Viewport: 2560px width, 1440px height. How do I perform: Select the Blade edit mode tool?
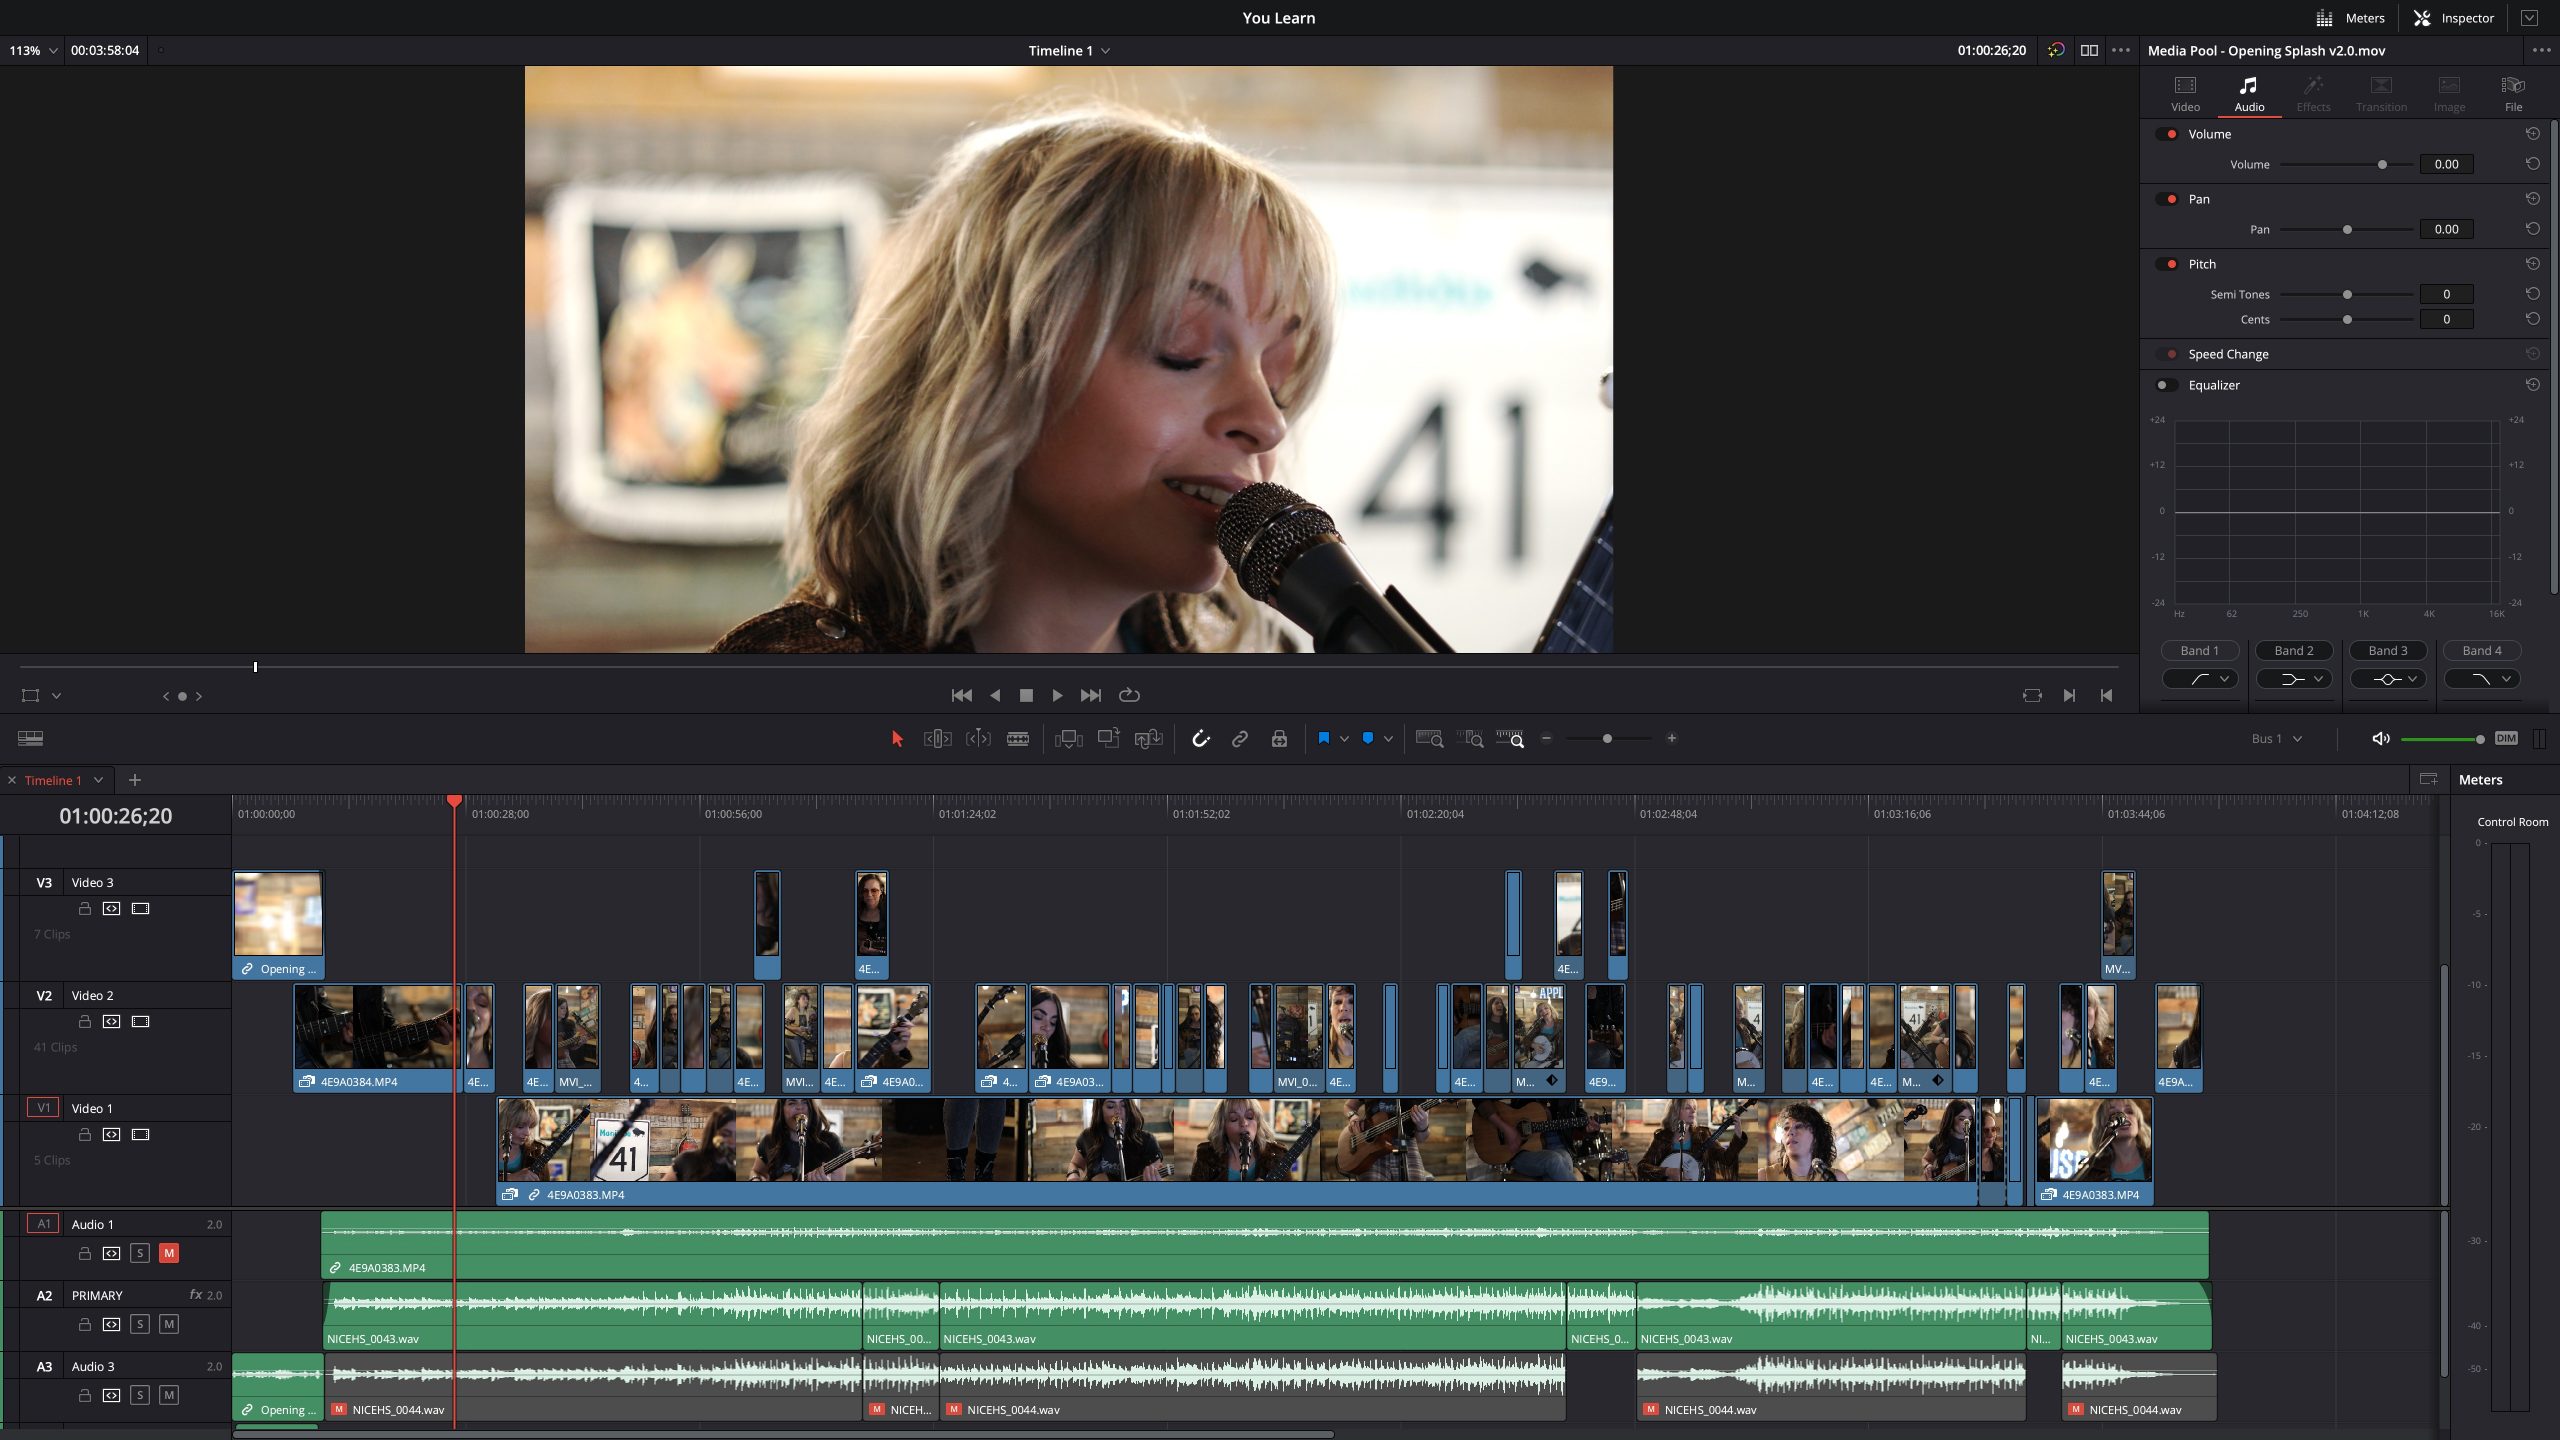[1018, 739]
